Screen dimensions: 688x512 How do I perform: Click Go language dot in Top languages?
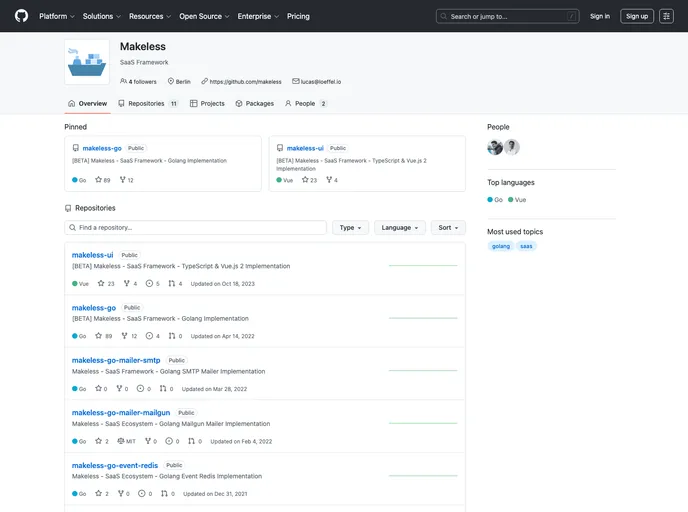coord(490,200)
